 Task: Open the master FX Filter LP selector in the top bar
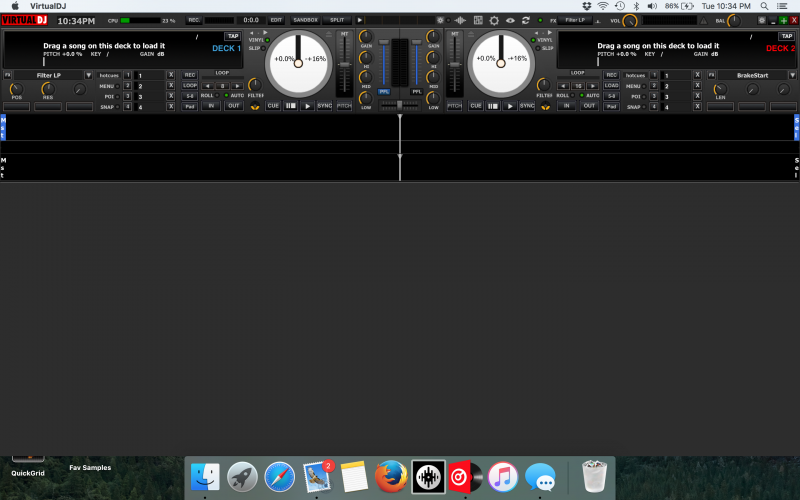[x=575, y=20]
